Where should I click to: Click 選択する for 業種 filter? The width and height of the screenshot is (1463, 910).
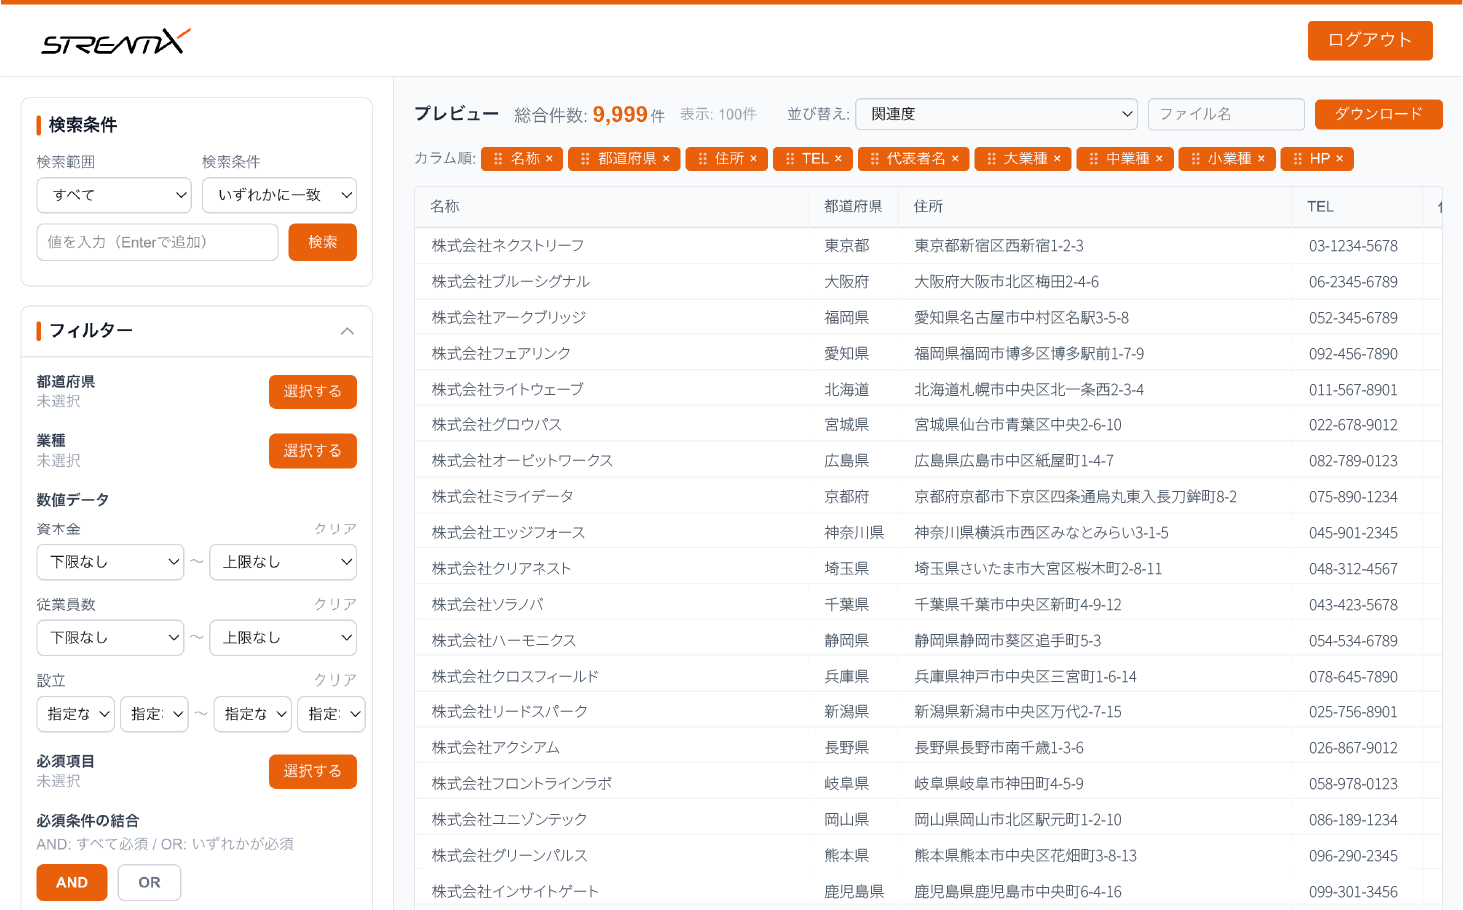point(313,451)
